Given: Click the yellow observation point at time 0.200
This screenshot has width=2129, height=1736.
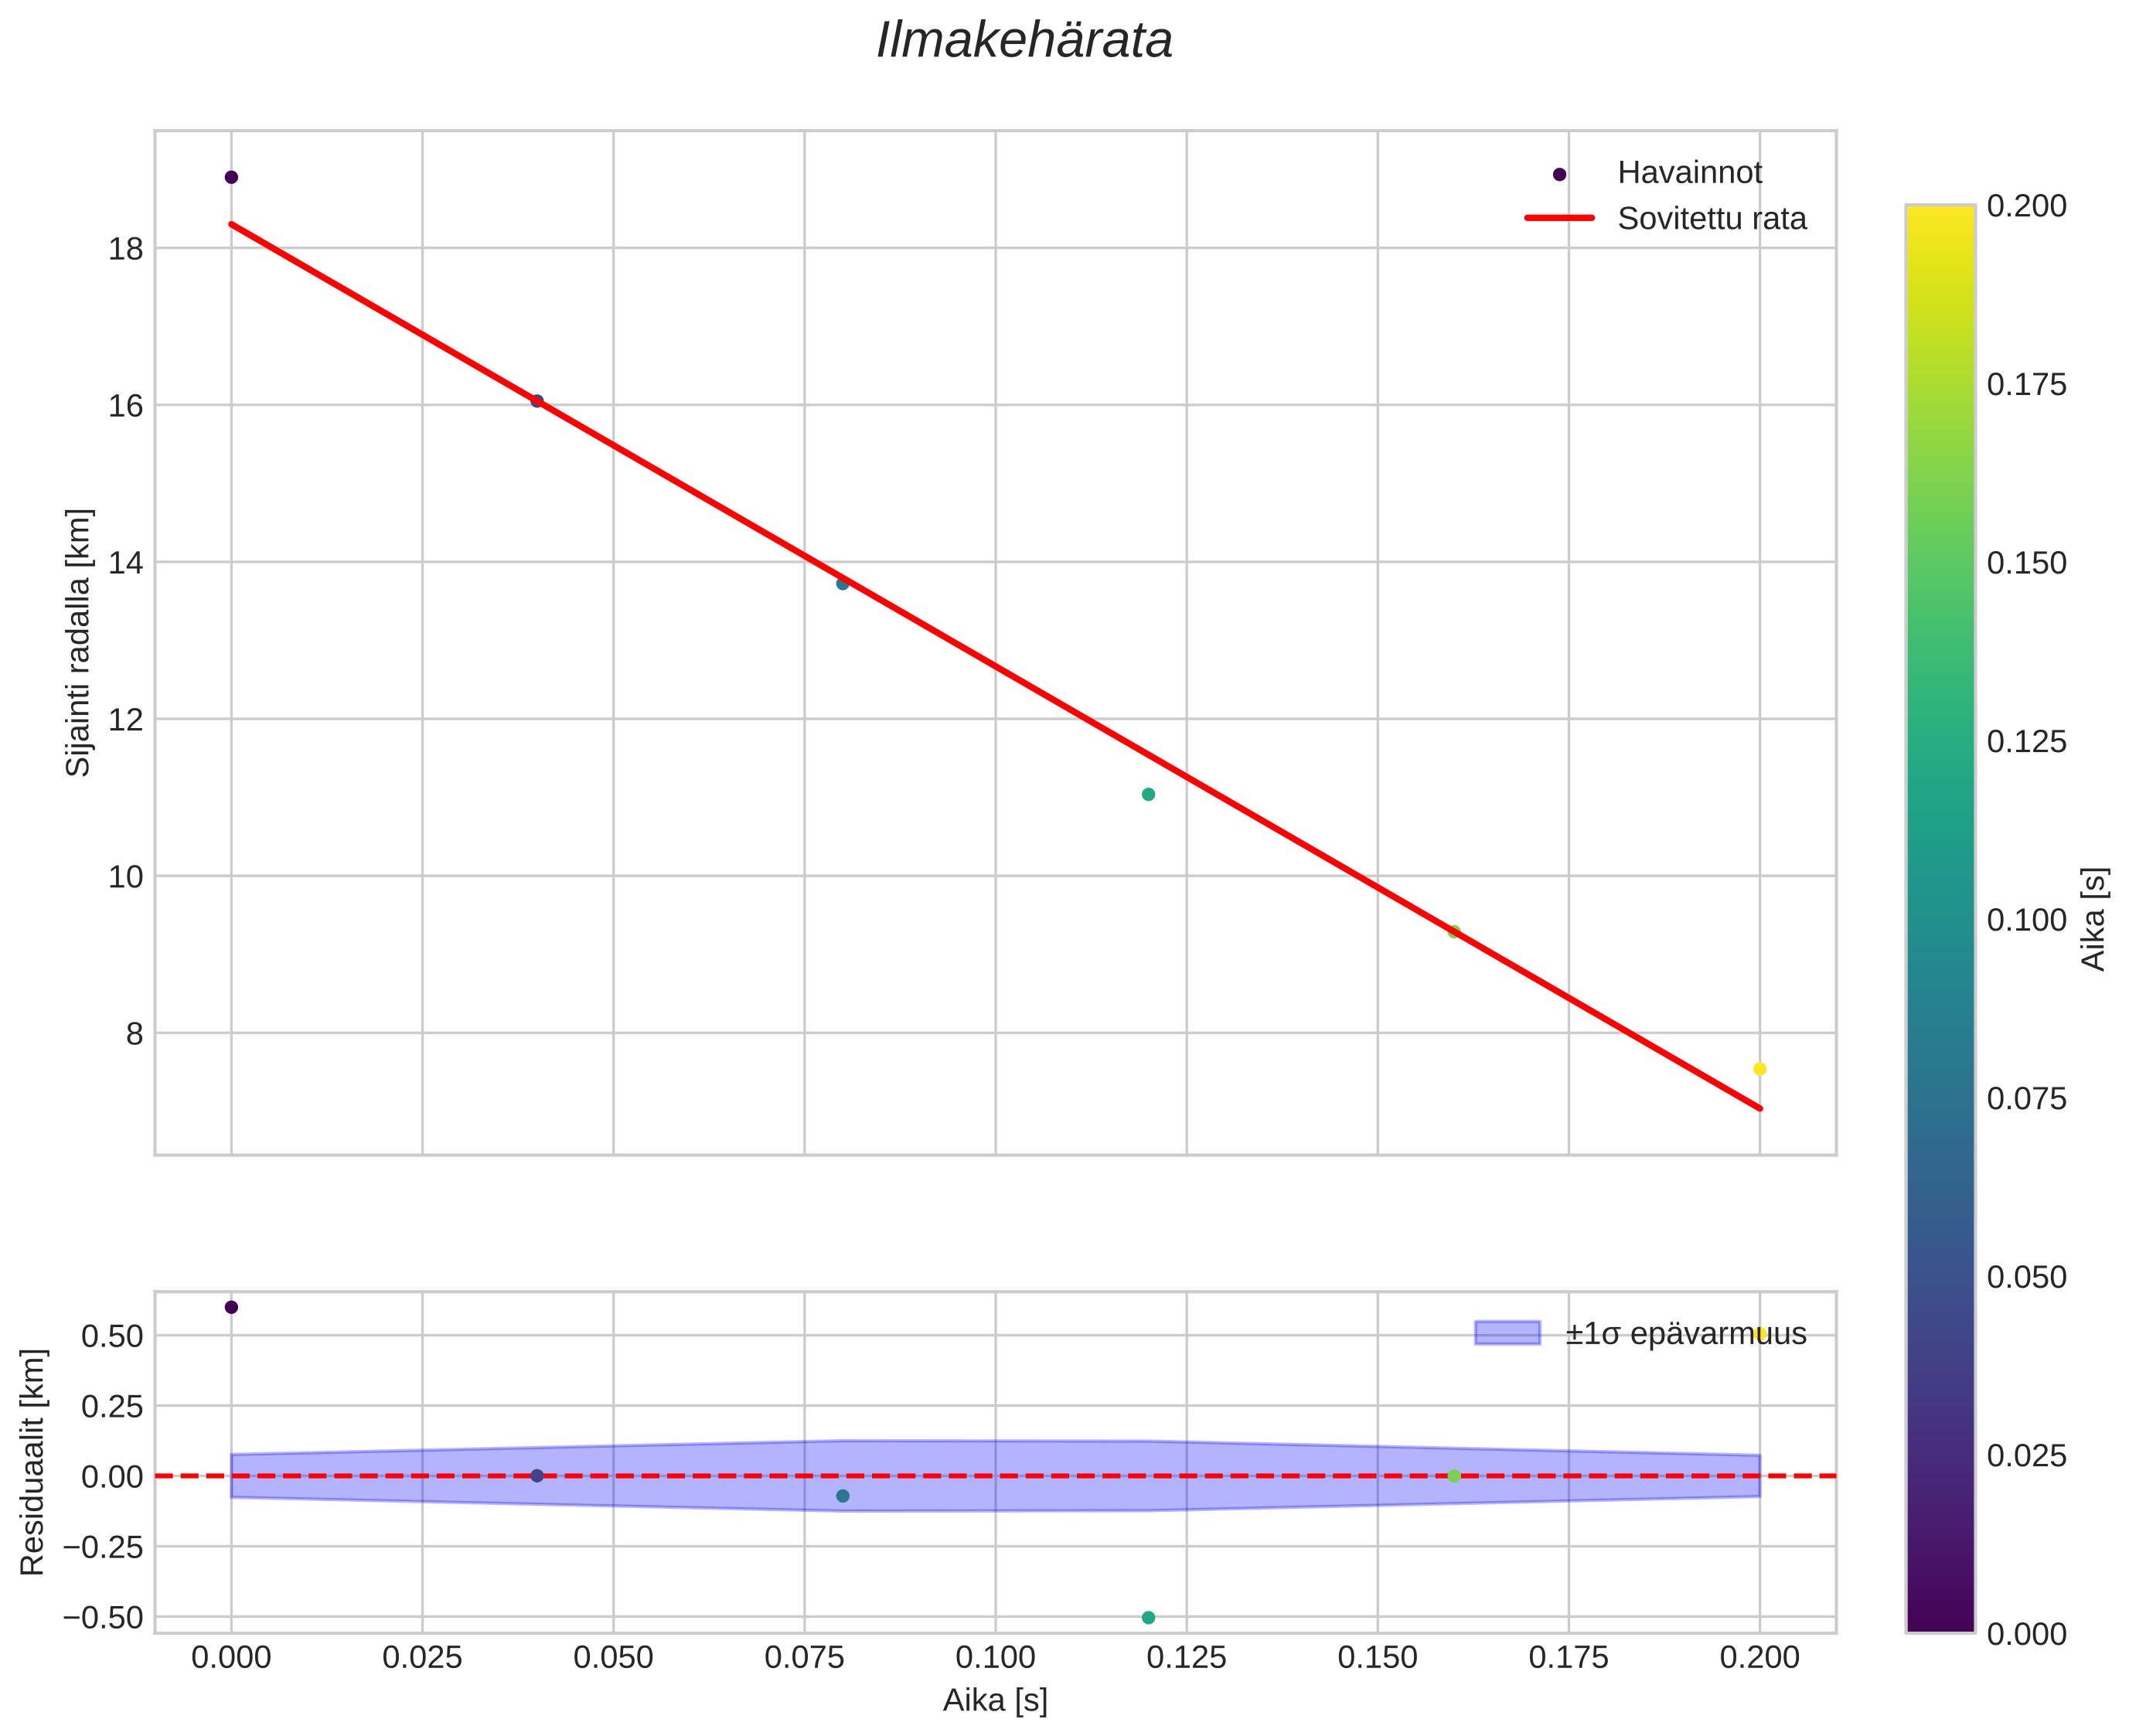Looking at the screenshot, I should click(1759, 1069).
